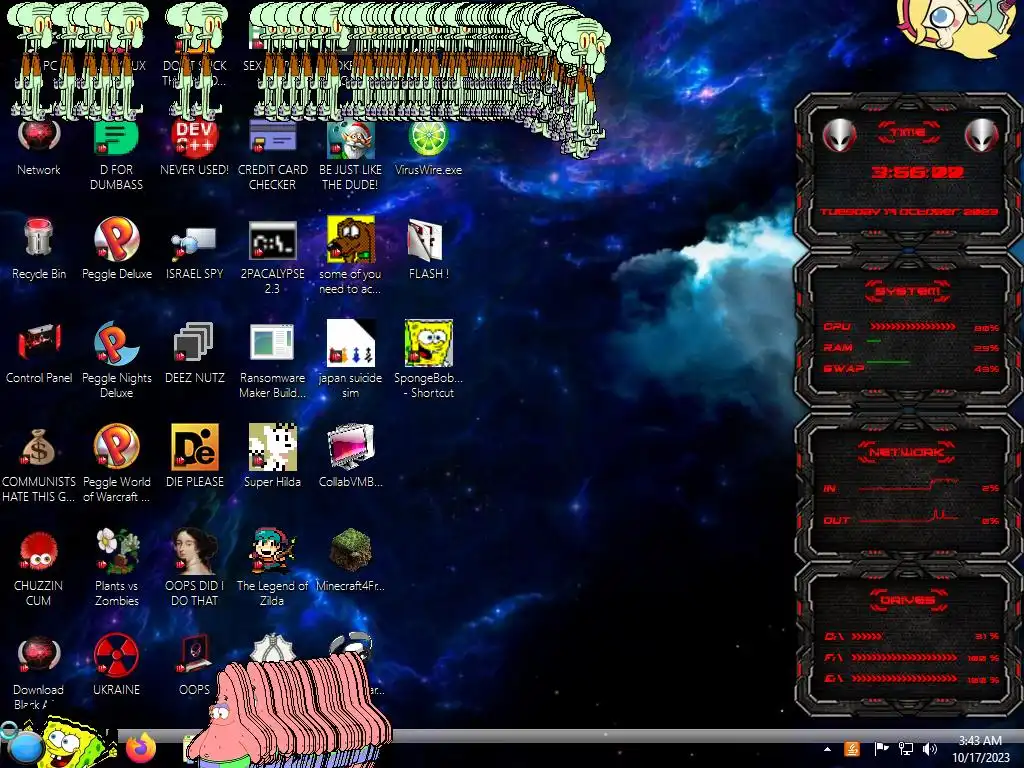This screenshot has height=768, width=1024.
Task: Open the 2PACALYPSE 2.3 console shortcut
Action: 272,257
